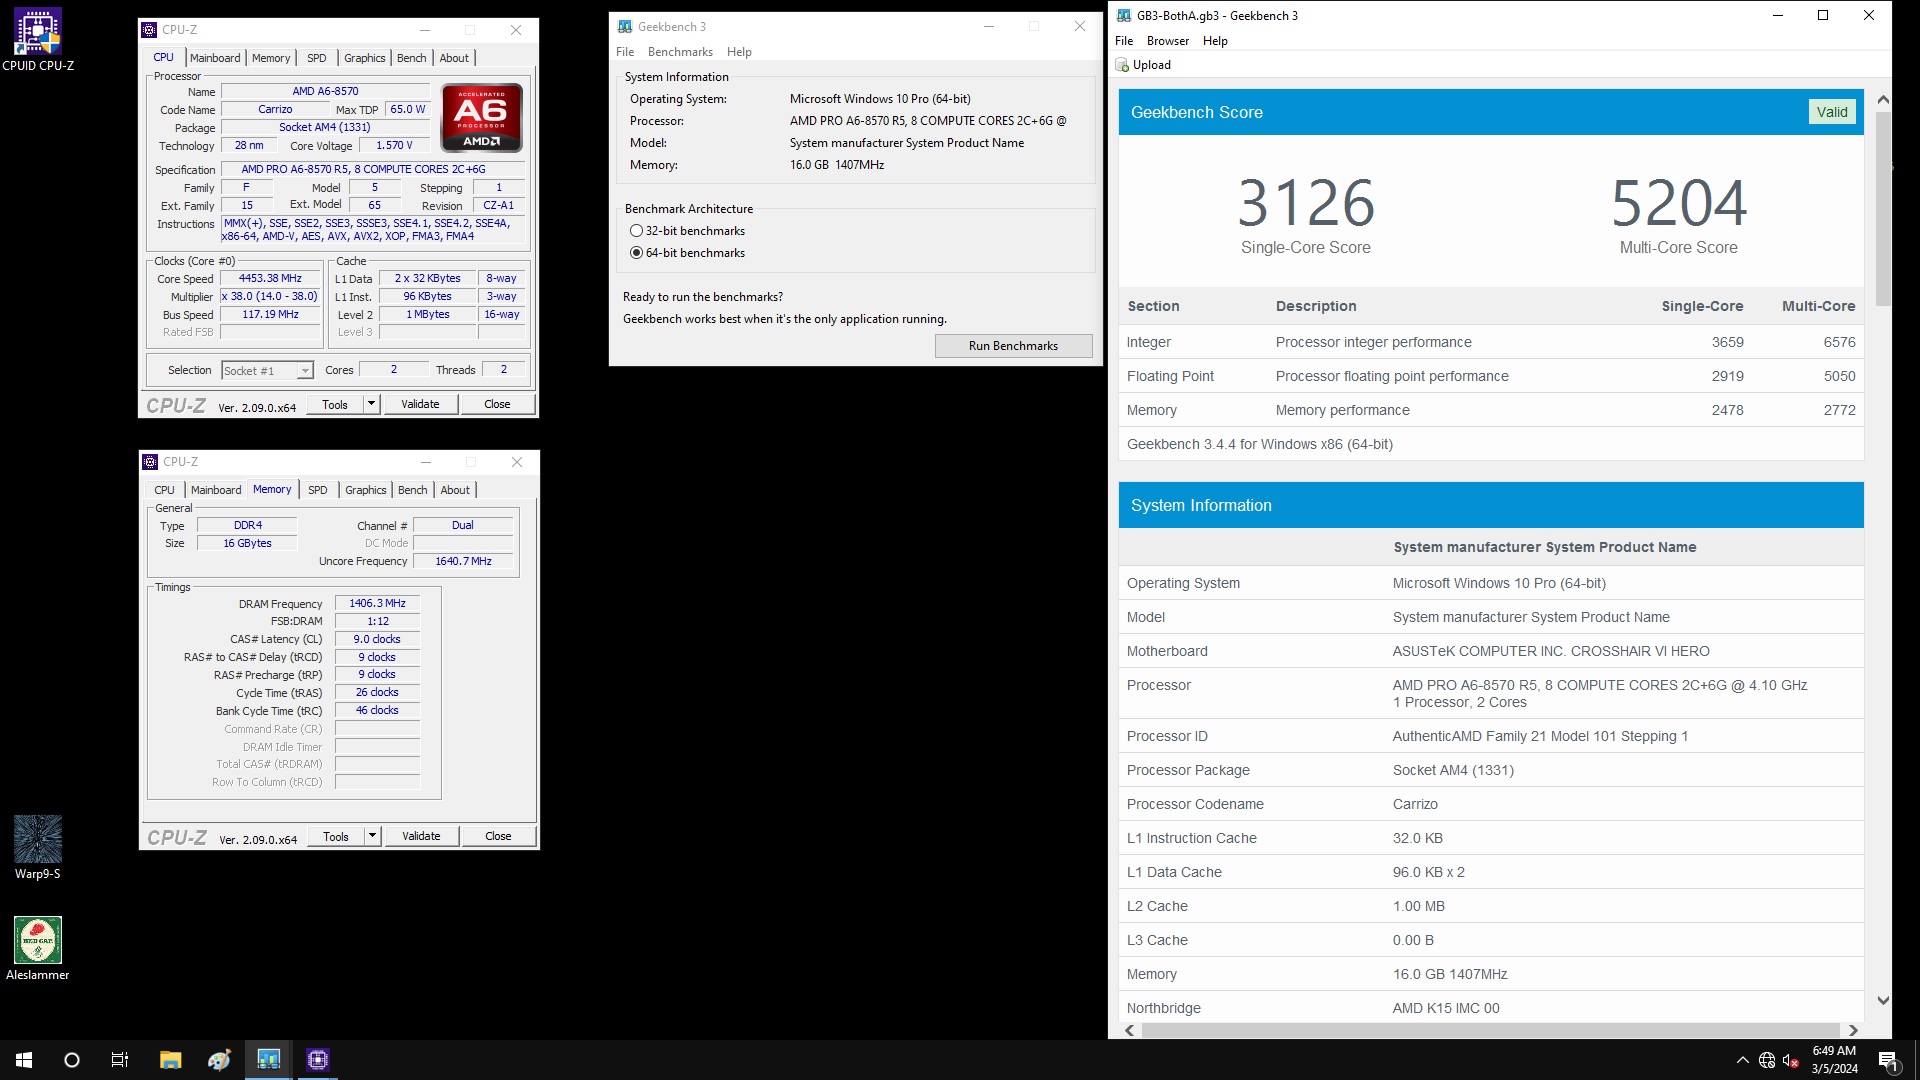Open Graphics tab in lower CPU-Z window

click(366, 490)
